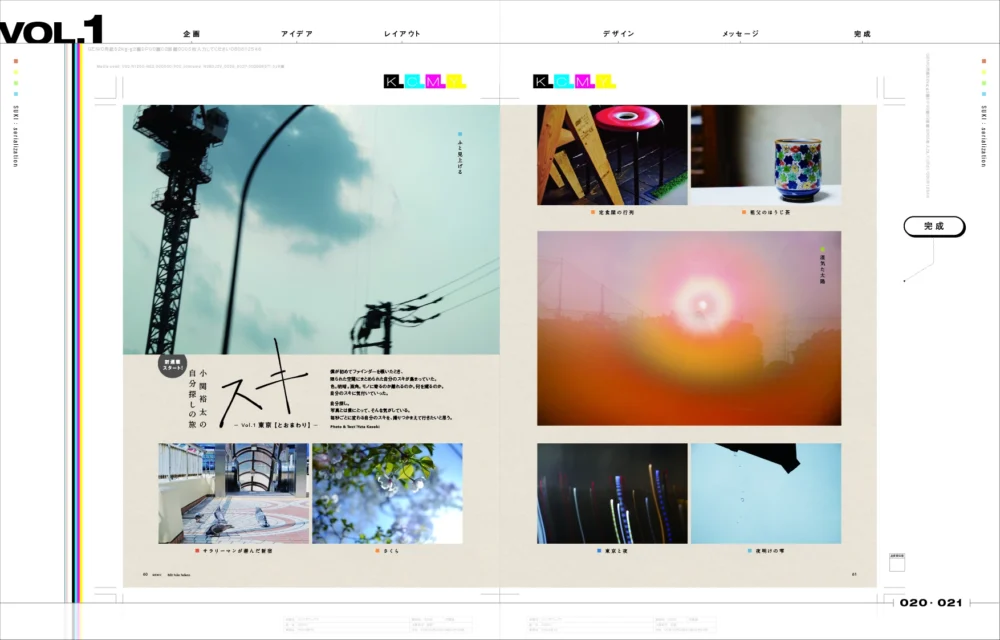Select the レイアウト item in the top navigation
Viewport: 1000px width, 640px height.
tap(399, 32)
